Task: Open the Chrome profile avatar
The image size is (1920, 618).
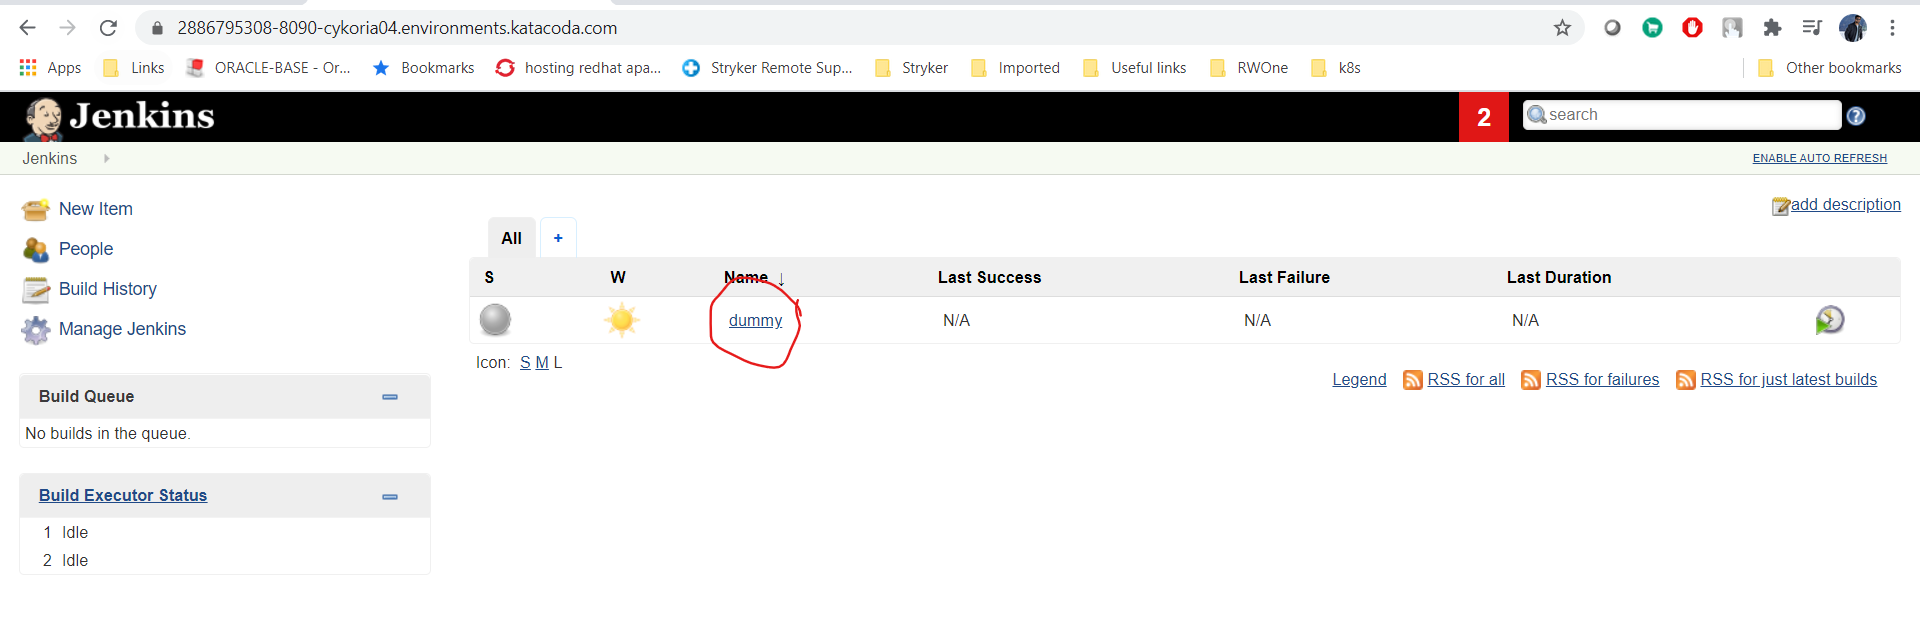Action: [1852, 28]
